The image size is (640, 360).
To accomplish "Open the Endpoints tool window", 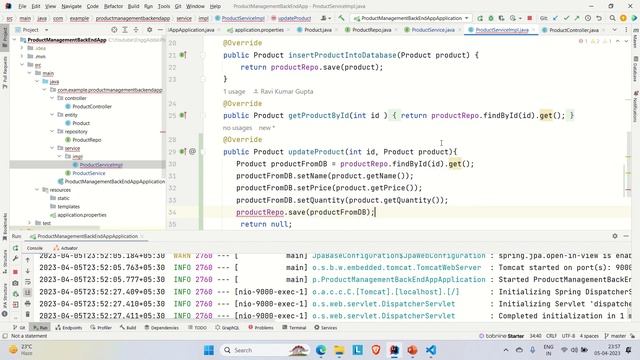I will 69,328.
